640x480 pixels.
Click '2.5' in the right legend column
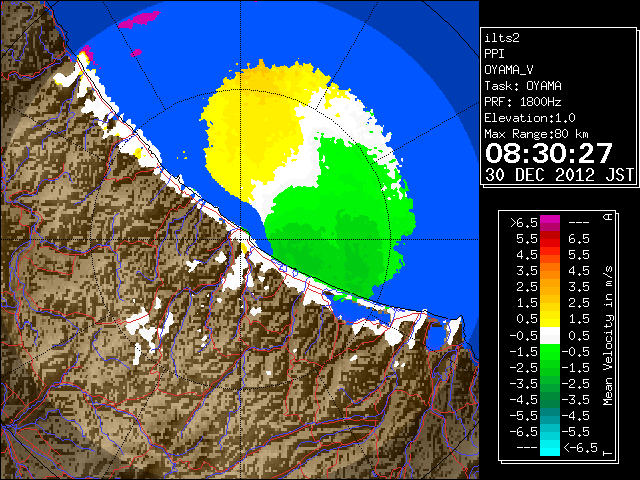(579, 303)
